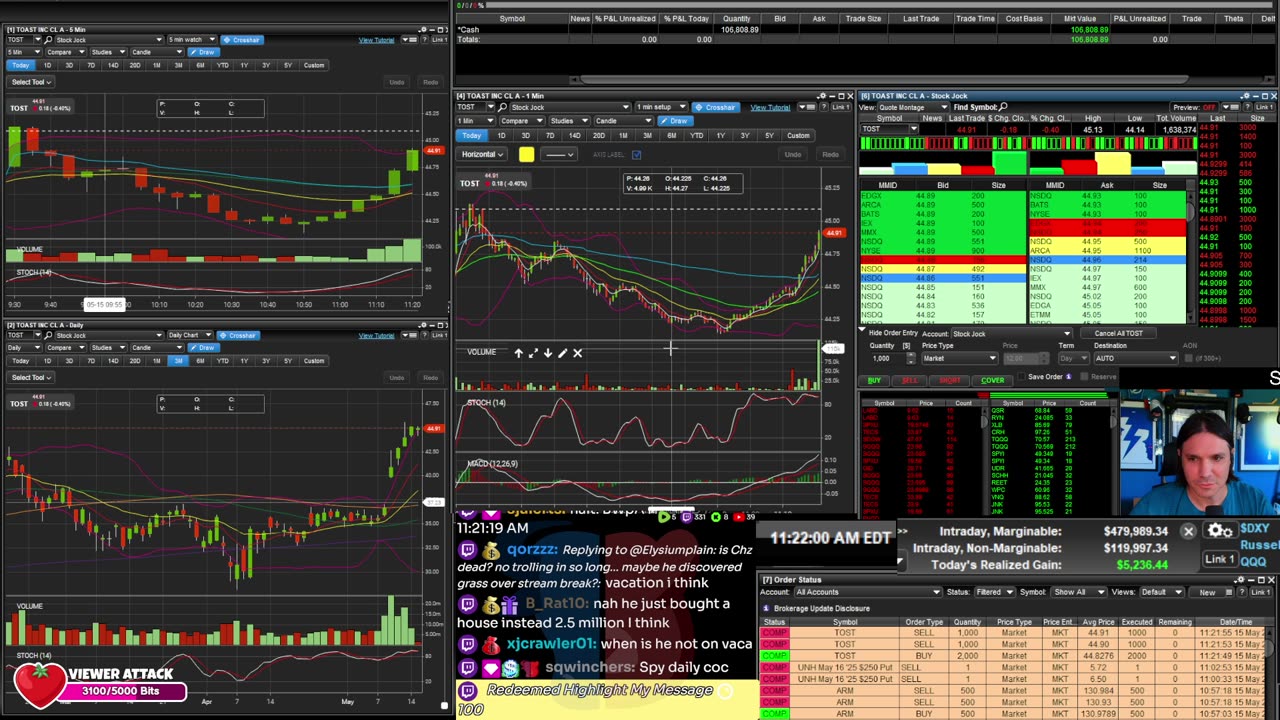
Task: Click the symbol search magnifier in 5 Min chart
Action: [x=48, y=40]
